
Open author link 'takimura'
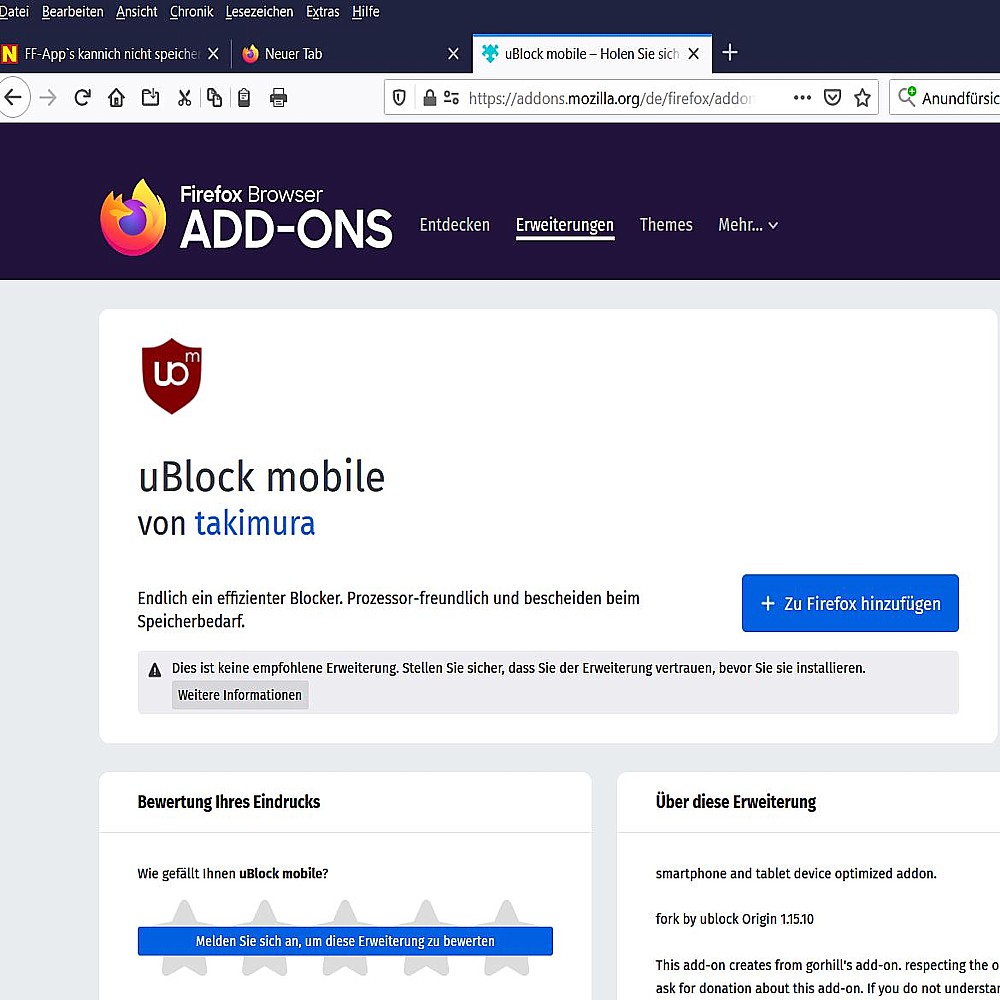(x=255, y=523)
